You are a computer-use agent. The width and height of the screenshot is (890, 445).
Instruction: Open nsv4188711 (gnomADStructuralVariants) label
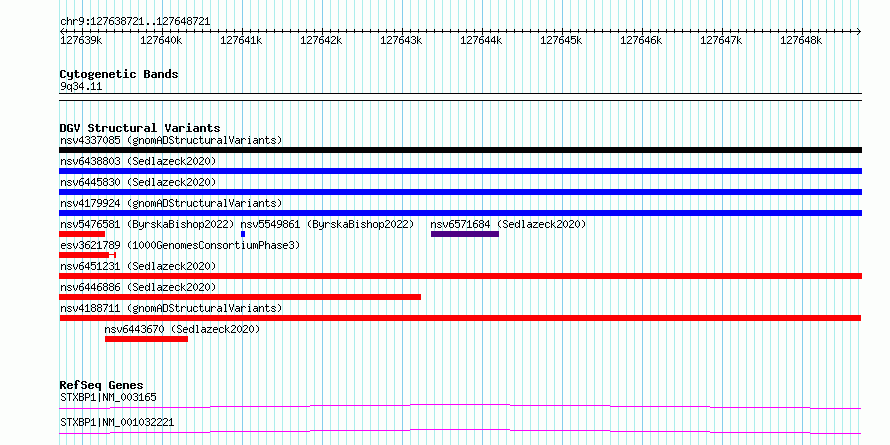pos(171,308)
